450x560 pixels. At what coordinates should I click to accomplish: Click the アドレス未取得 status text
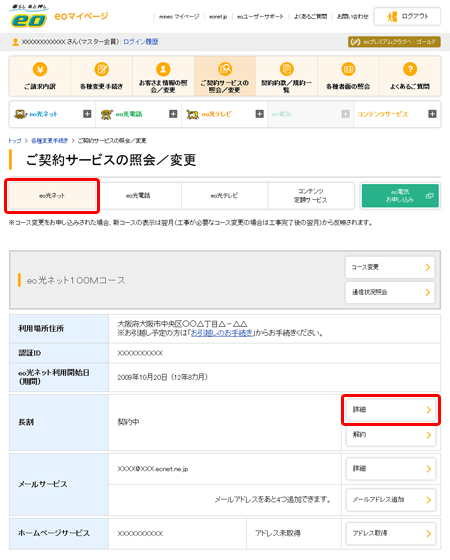coord(278,533)
